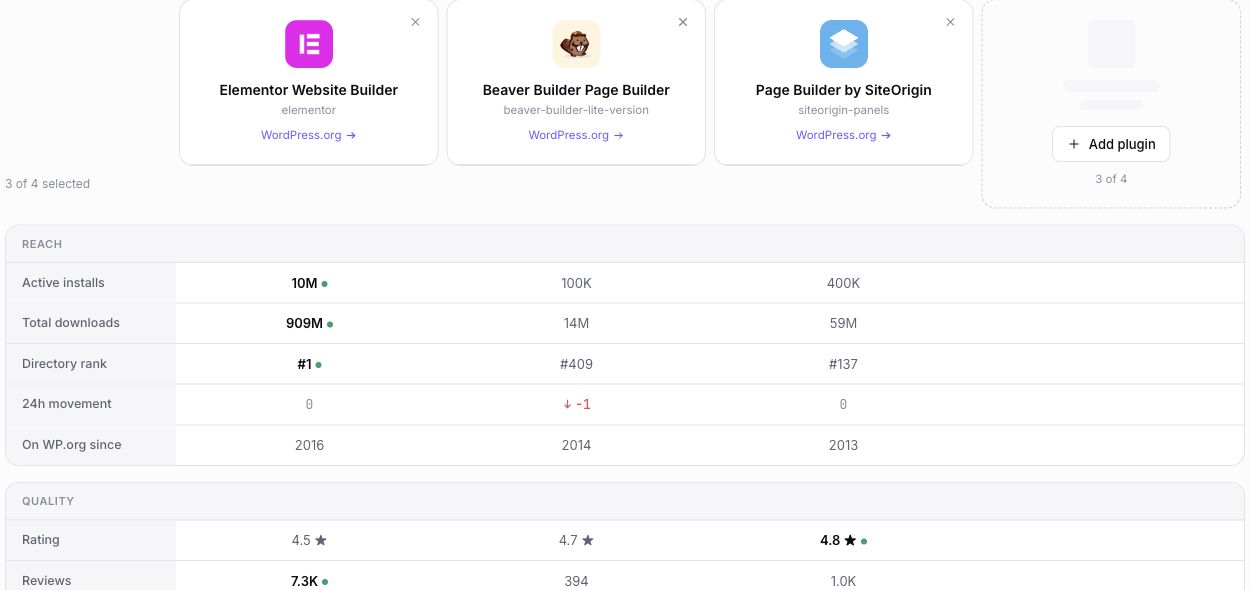
Task: Open Beaver Builder's WordPress.org link
Action: click(576, 135)
